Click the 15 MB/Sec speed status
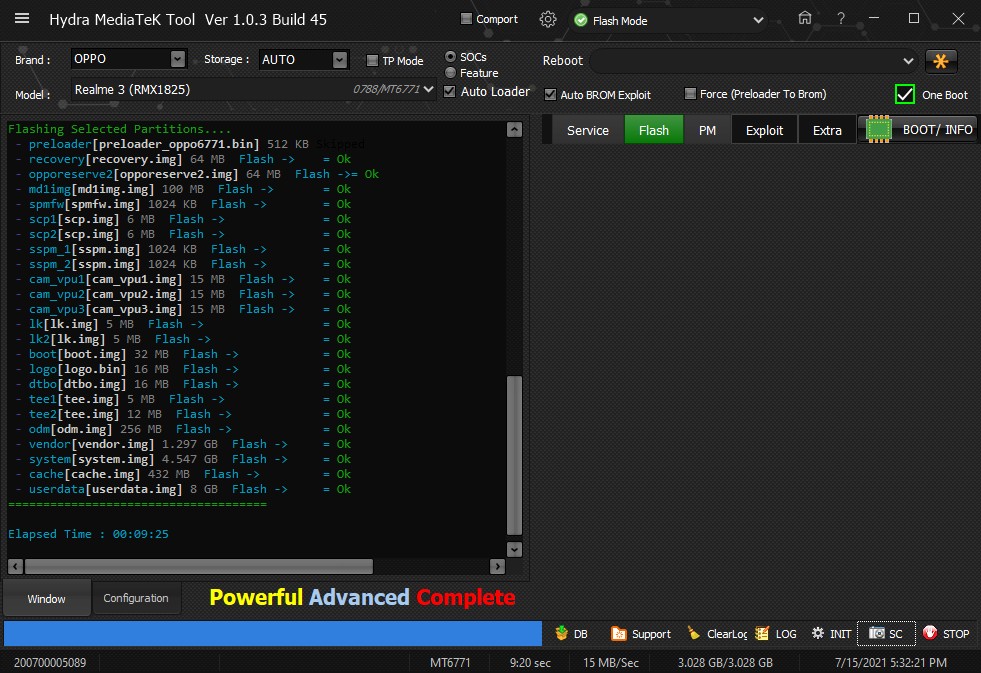Viewport: 981px width, 673px height. coord(611,662)
